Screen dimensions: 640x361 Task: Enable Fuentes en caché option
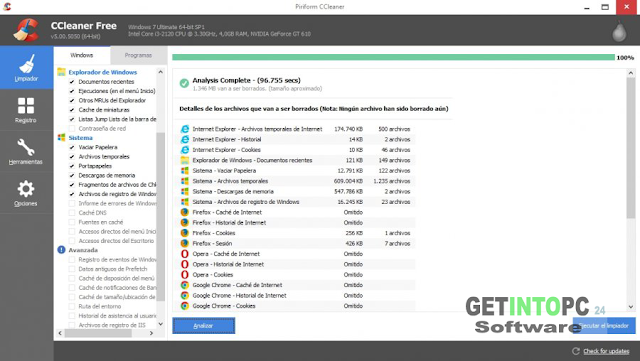pyautogui.click(x=72, y=222)
